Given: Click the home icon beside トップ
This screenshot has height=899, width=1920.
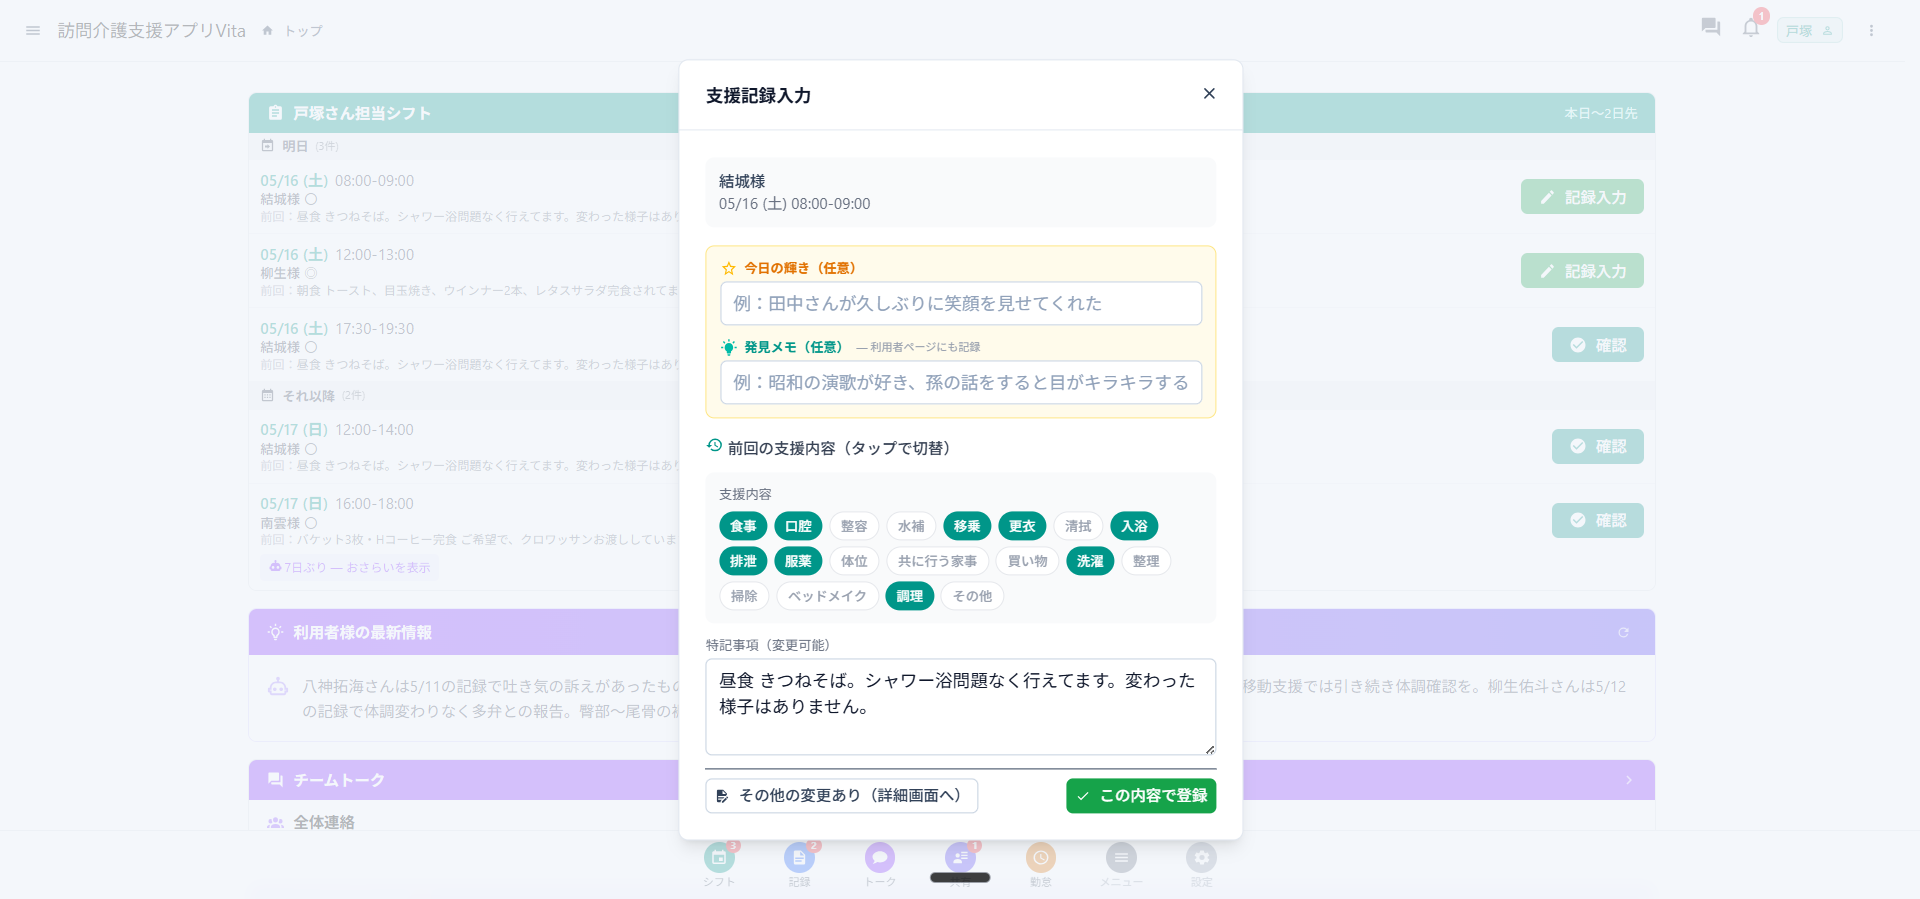Looking at the screenshot, I should pos(268,31).
